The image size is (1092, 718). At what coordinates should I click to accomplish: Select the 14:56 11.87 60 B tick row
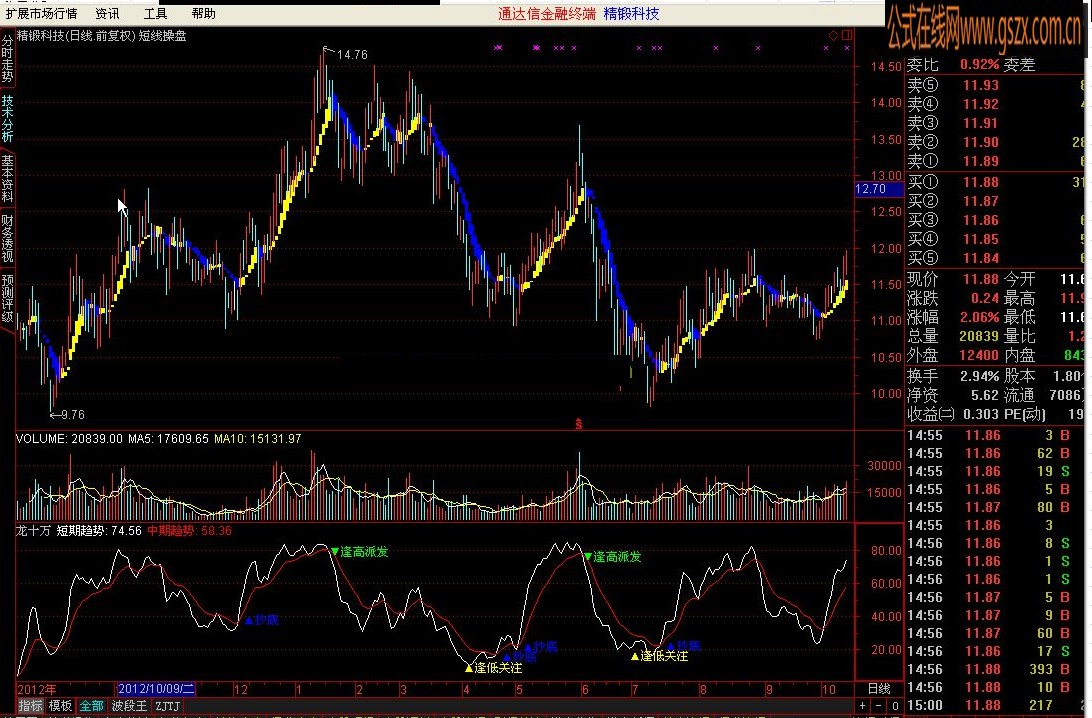point(997,634)
